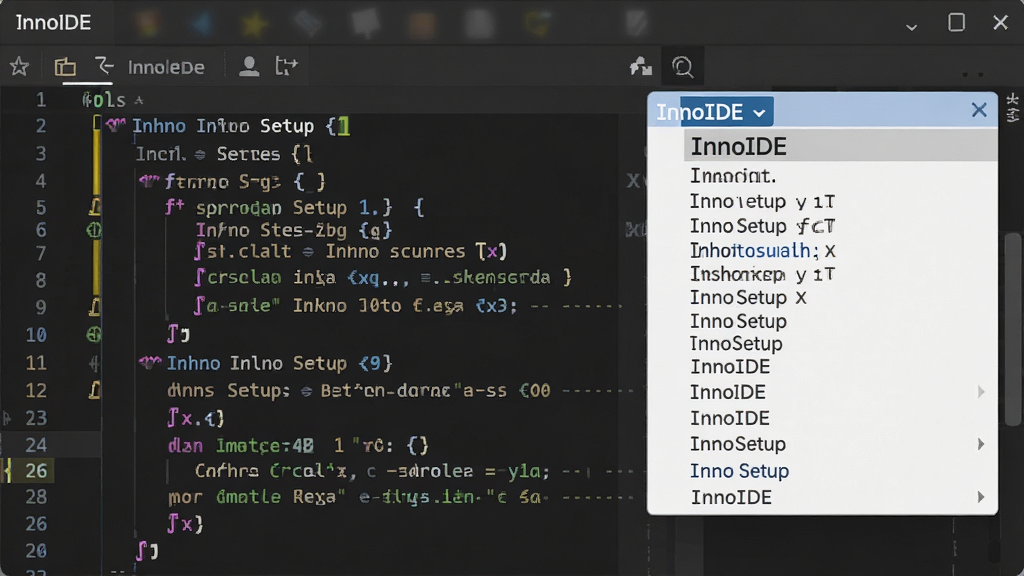Viewport: 1024px width, 576px height.
Task: Choose the 'Inhoitosualh; X' entry
Action: click(x=762, y=250)
